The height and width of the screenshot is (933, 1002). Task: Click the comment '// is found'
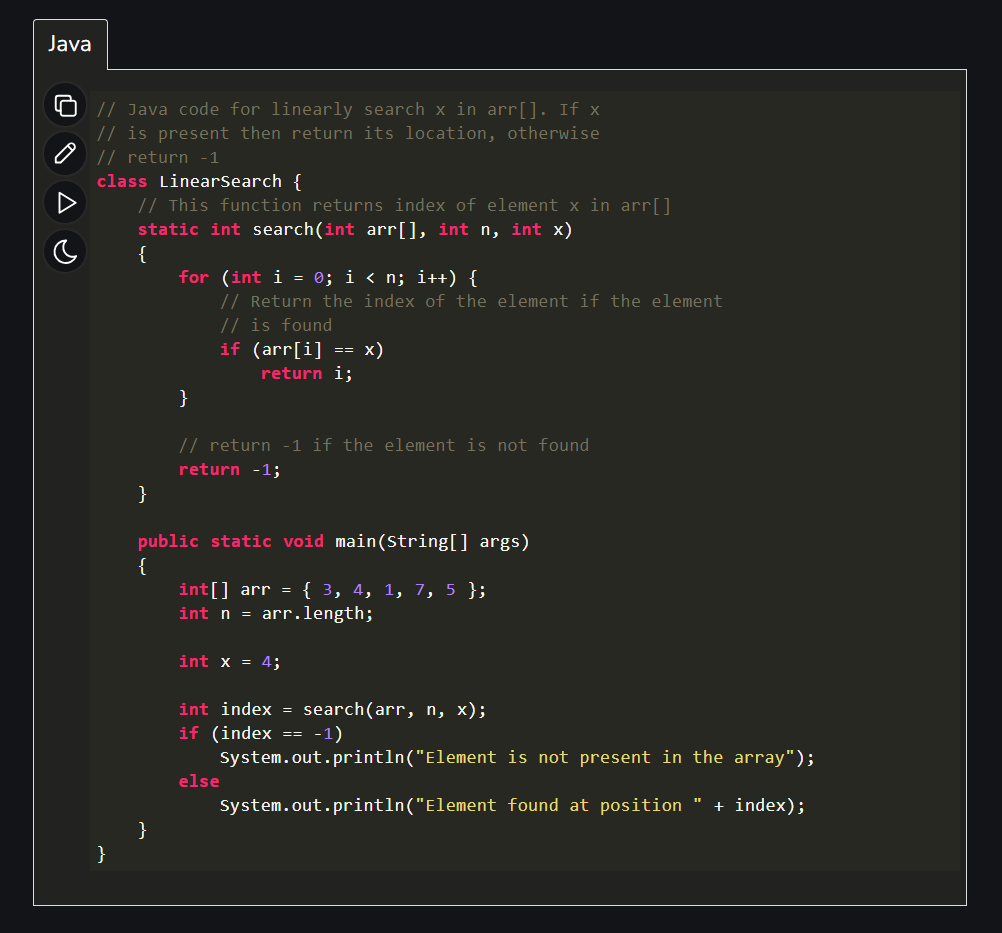[276, 325]
